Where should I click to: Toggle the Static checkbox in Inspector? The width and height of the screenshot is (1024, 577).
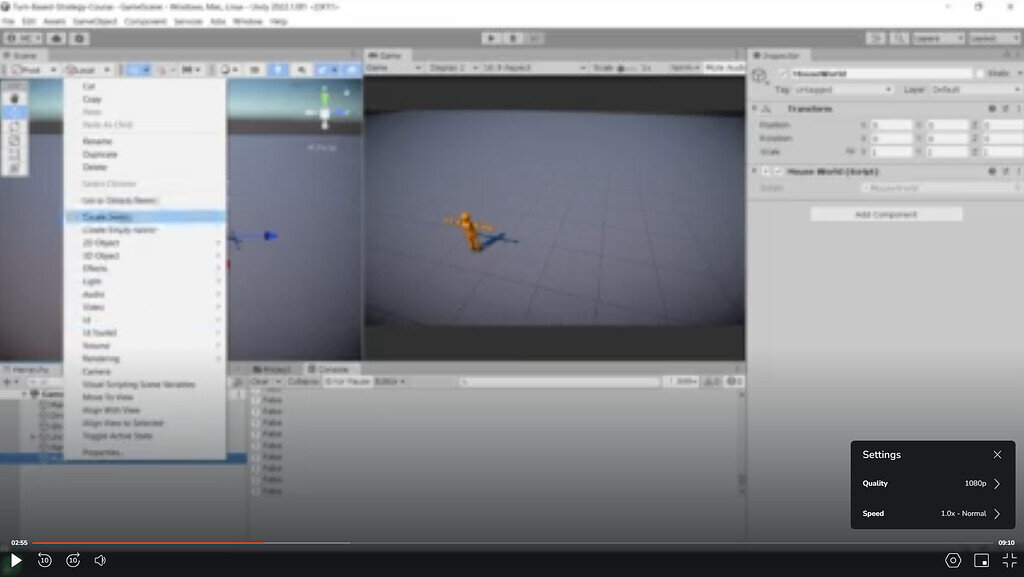(x=980, y=74)
